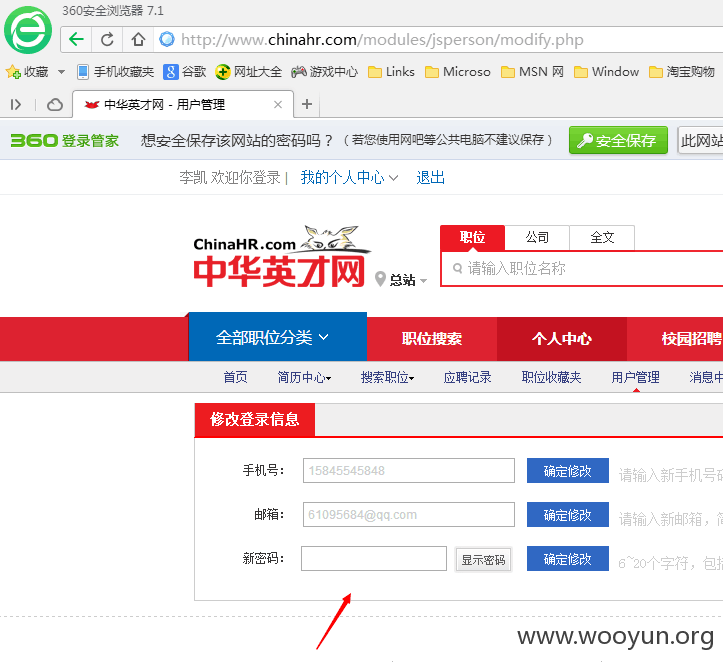Open the Window bookmark folder
This screenshot has height=665, width=723.
pyautogui.click(x=606, y=72)
